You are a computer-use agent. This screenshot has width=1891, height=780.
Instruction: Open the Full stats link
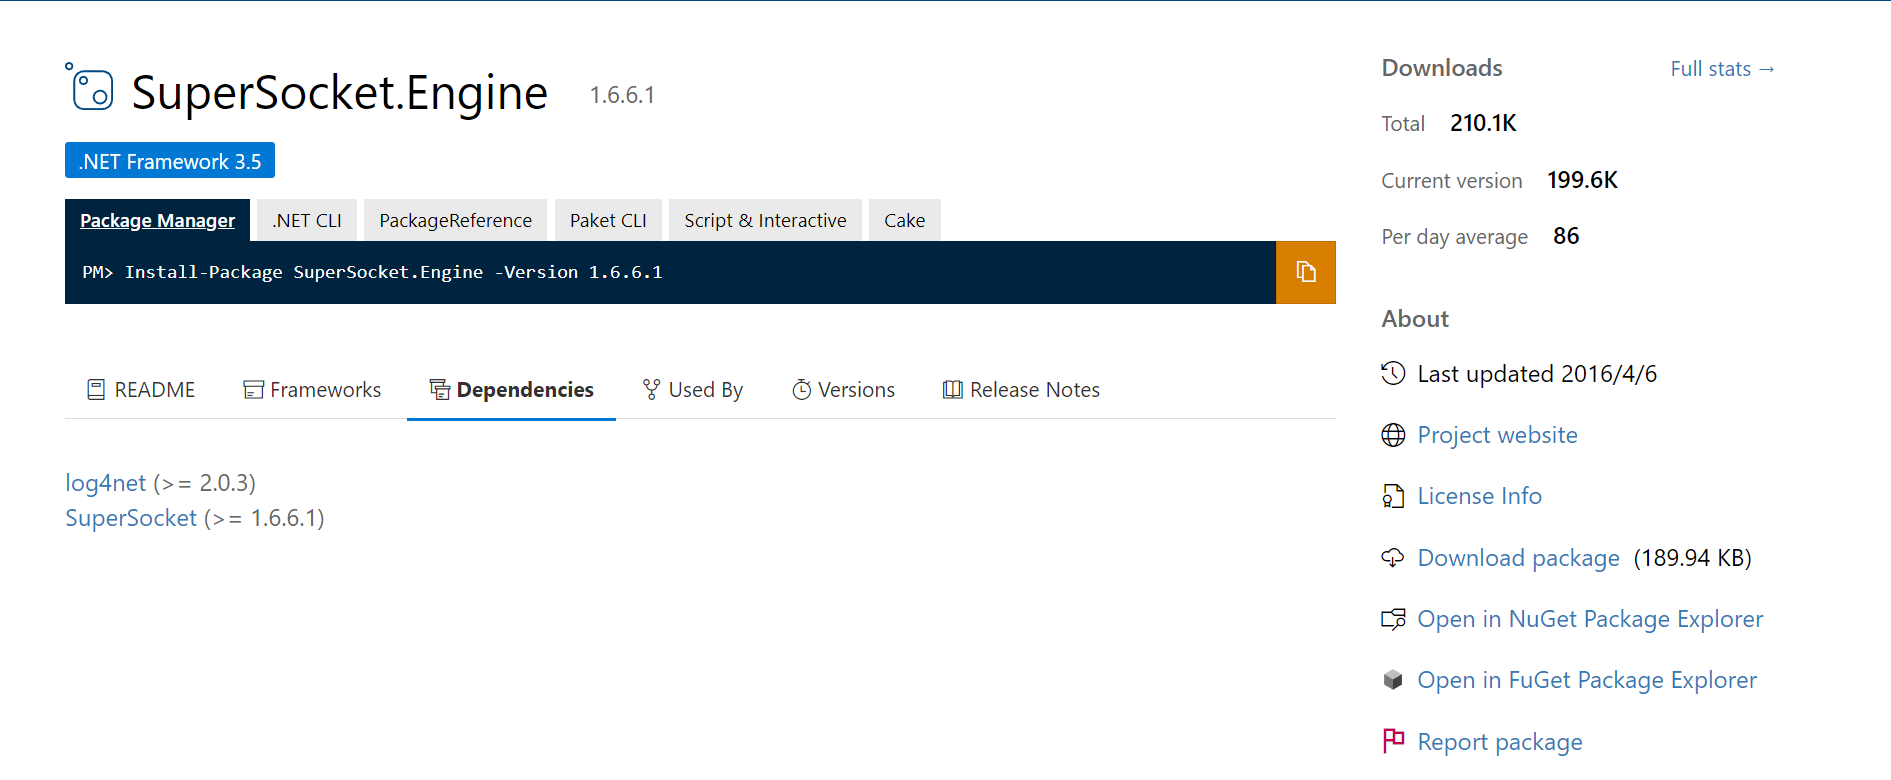1722,69
